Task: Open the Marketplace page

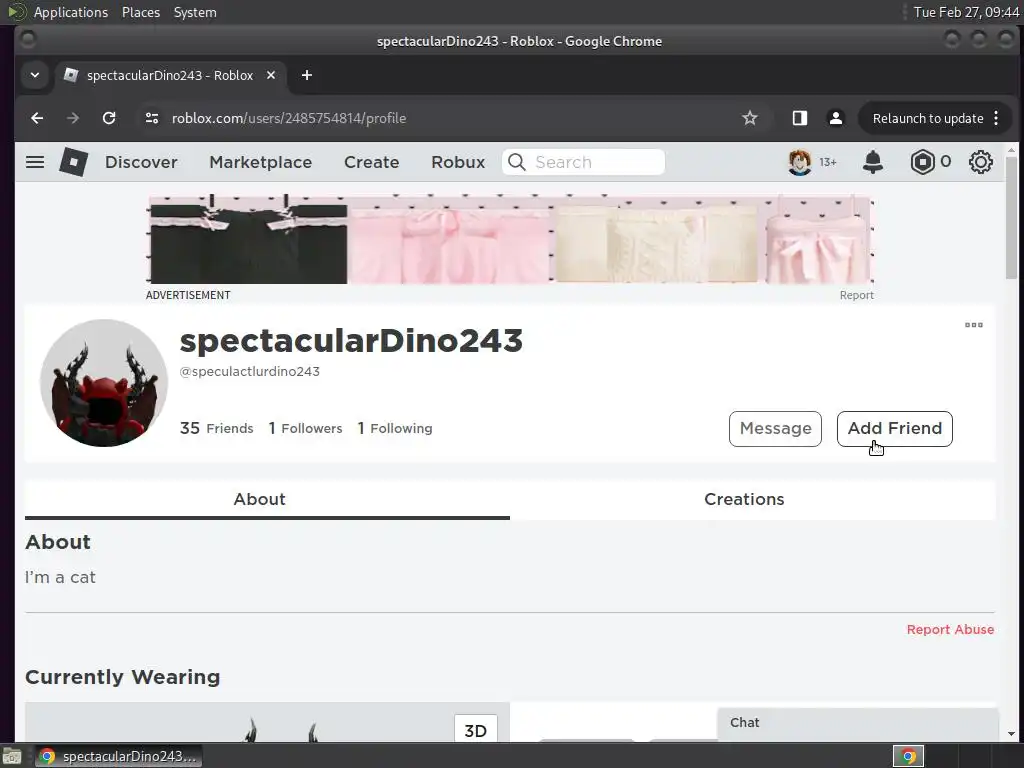Action: (261, 162)
